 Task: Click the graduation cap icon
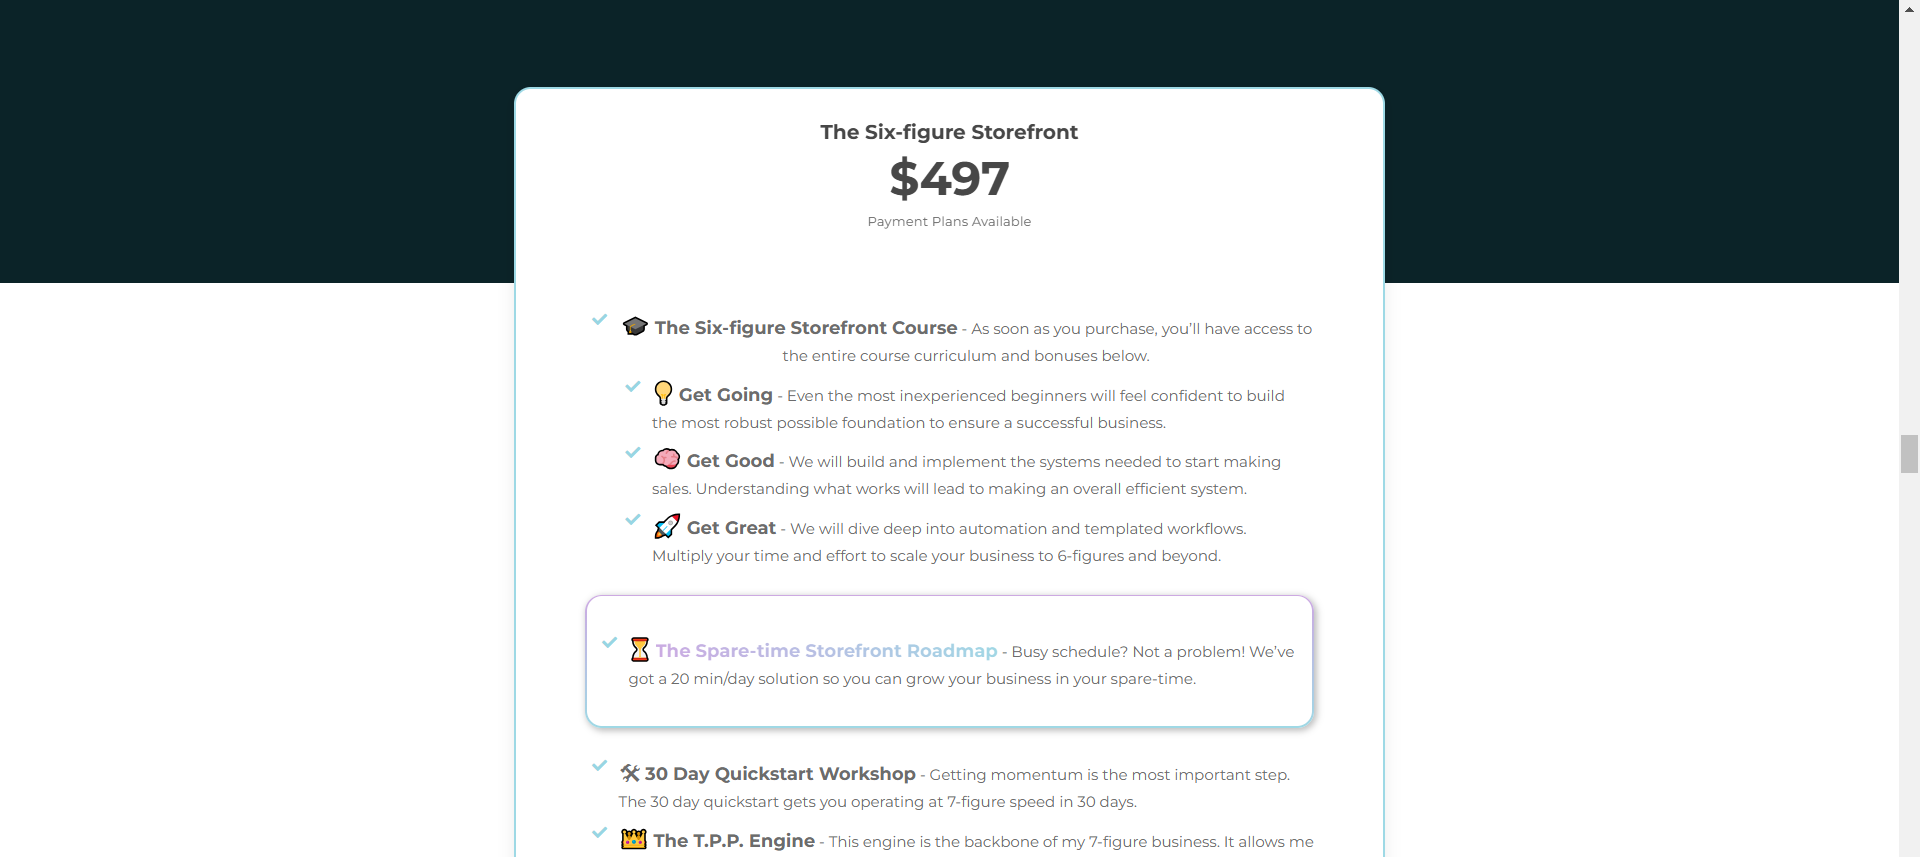[635, 326]
